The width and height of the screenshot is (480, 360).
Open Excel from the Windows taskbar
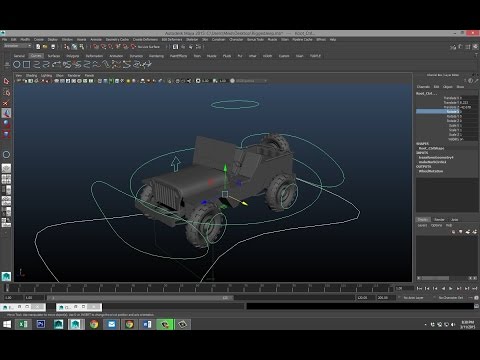pos(23,324)
